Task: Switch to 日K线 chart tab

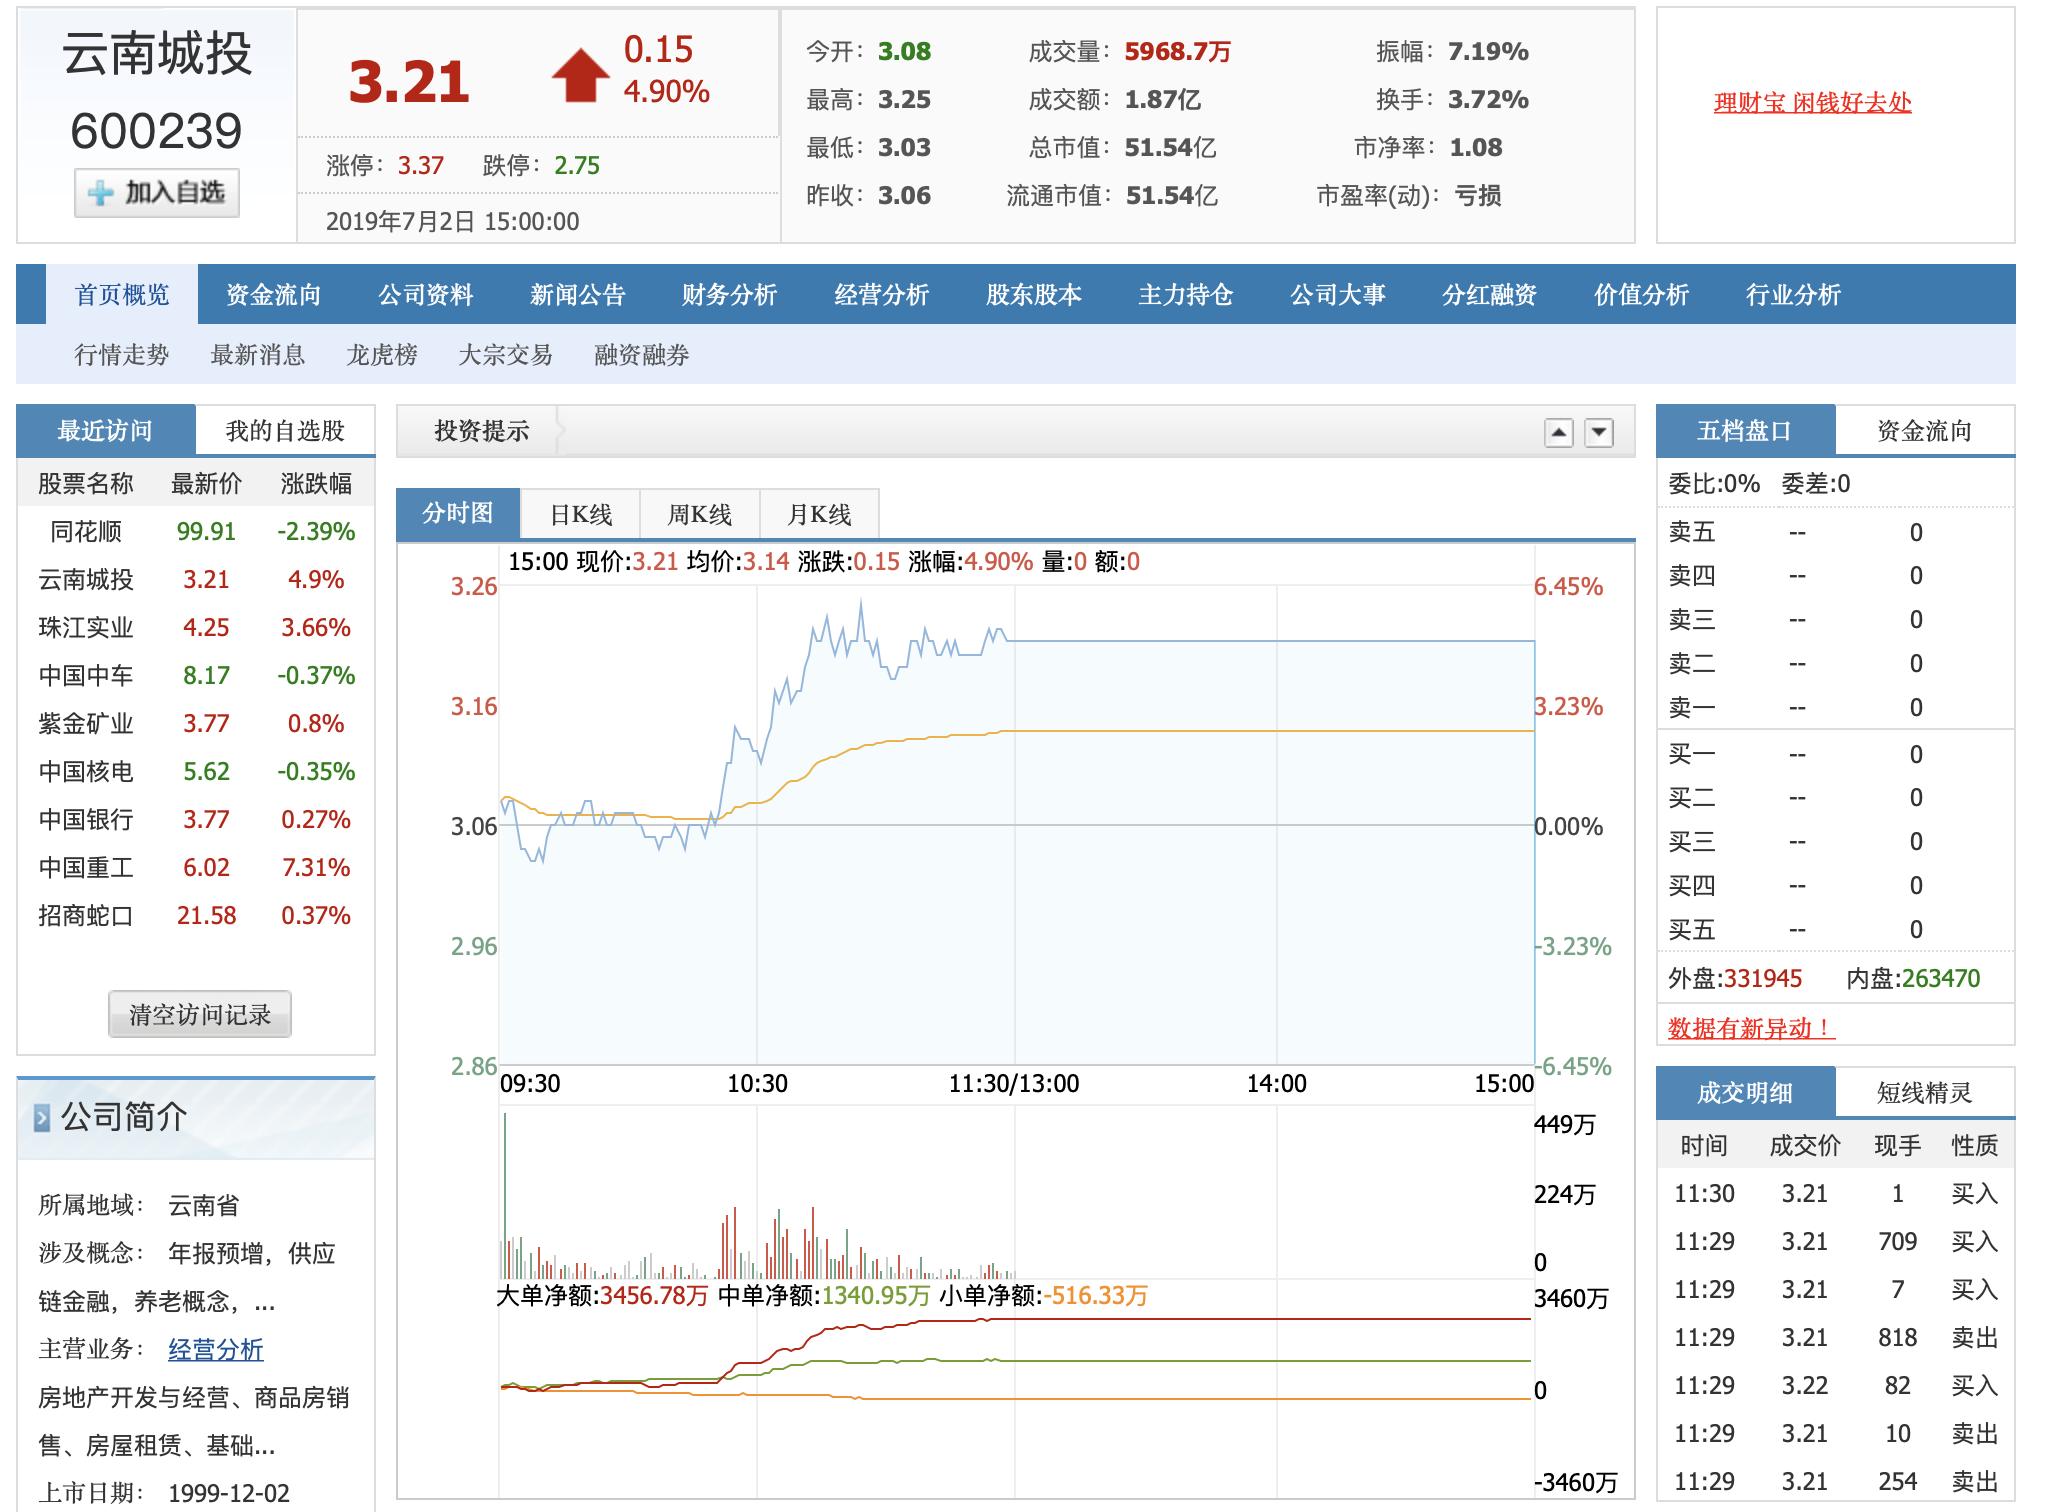Action: point(580,515)
